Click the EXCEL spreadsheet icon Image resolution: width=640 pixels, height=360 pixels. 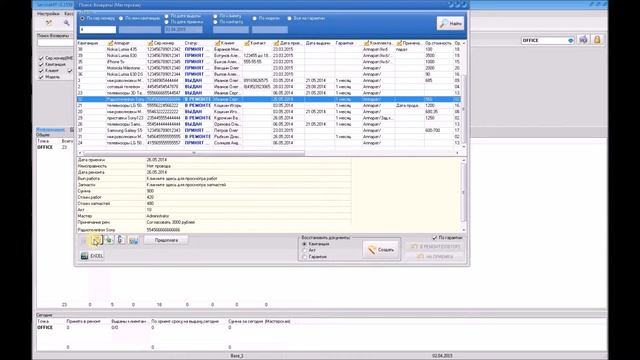84,256
